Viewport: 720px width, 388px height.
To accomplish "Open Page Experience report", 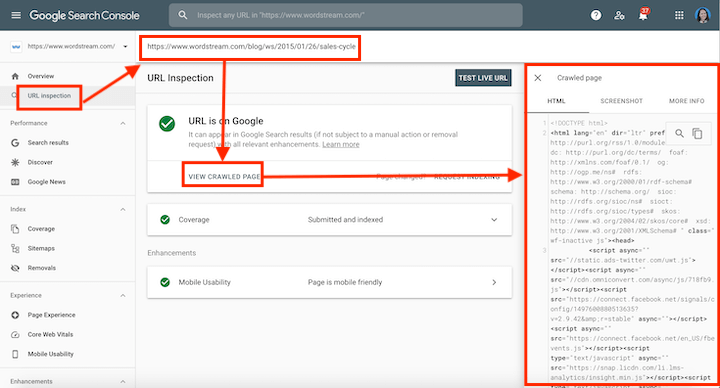I will coord(51,315).
